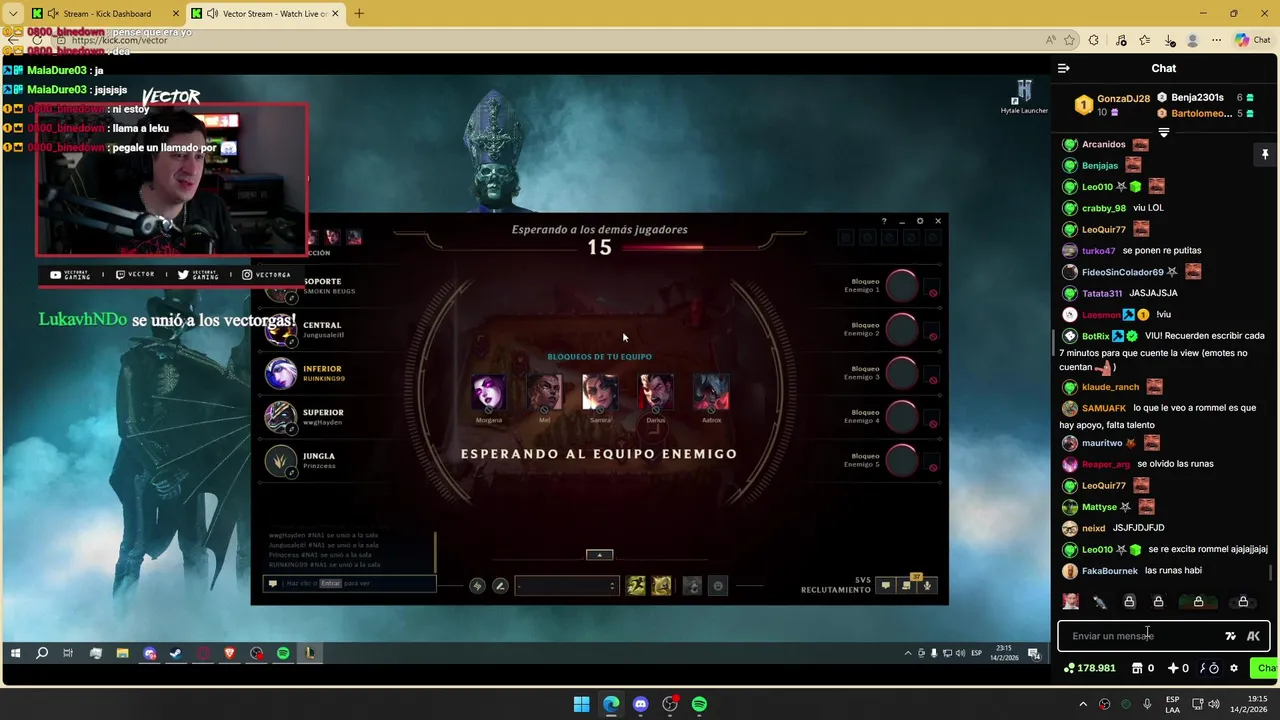Click the pinned message pin icon in chat

1264,154
